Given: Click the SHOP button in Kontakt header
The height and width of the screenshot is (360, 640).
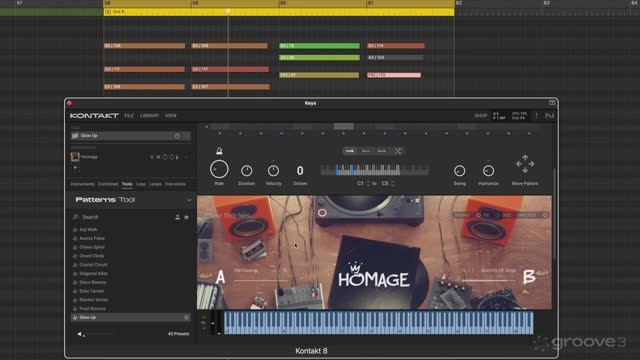Looking at the screenshot, I should tap(481, 116).
